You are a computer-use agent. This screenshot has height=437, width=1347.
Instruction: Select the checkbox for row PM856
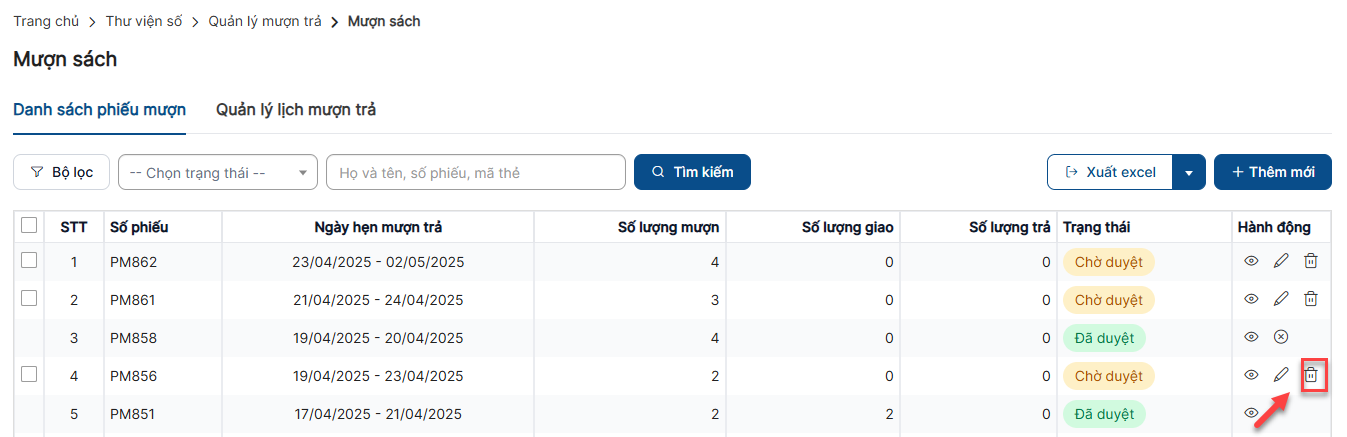coord(29,374)
